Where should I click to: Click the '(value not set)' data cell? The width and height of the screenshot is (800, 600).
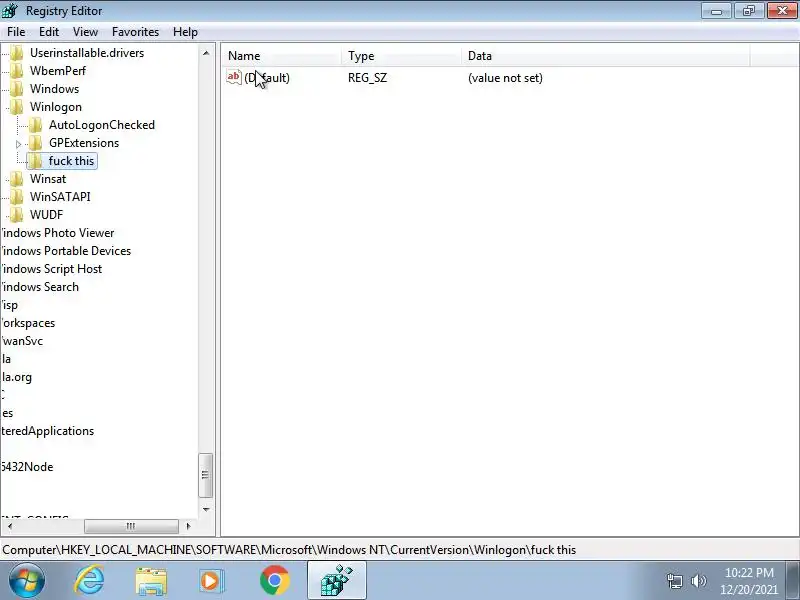pos(505,78)
